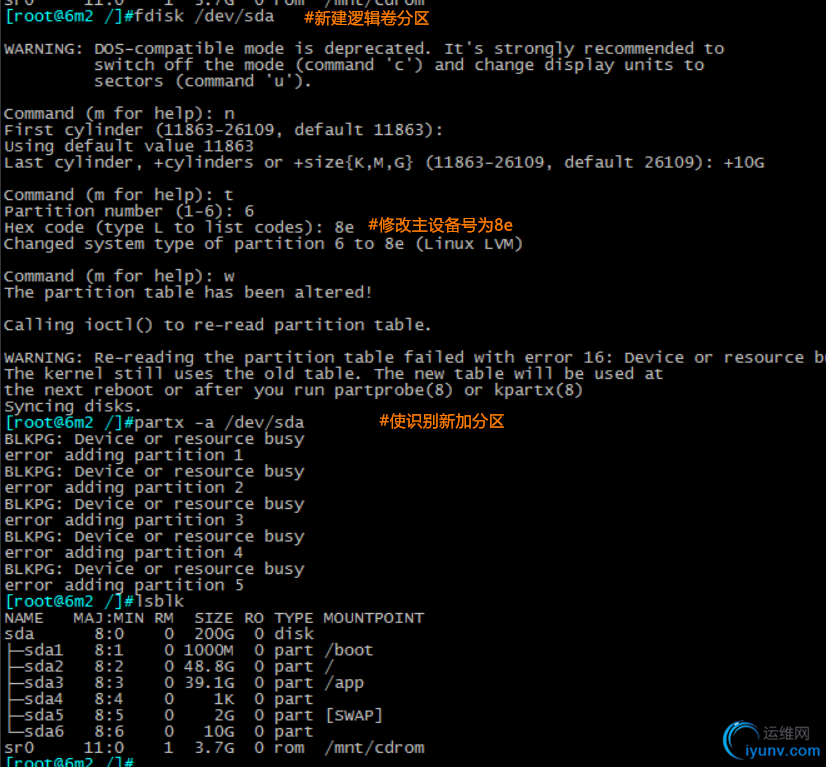The image size is (826, 767).
Task: Click '1000M' size value
Action: point(209,650)
